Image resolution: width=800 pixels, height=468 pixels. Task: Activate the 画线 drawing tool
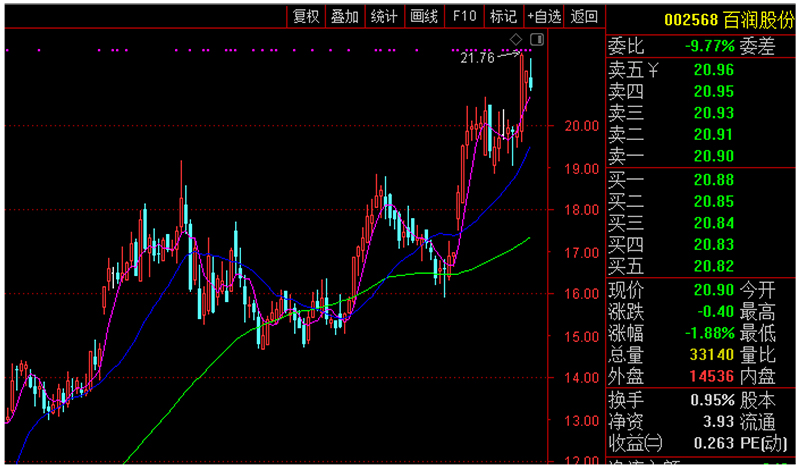click(x=424, y=15)
